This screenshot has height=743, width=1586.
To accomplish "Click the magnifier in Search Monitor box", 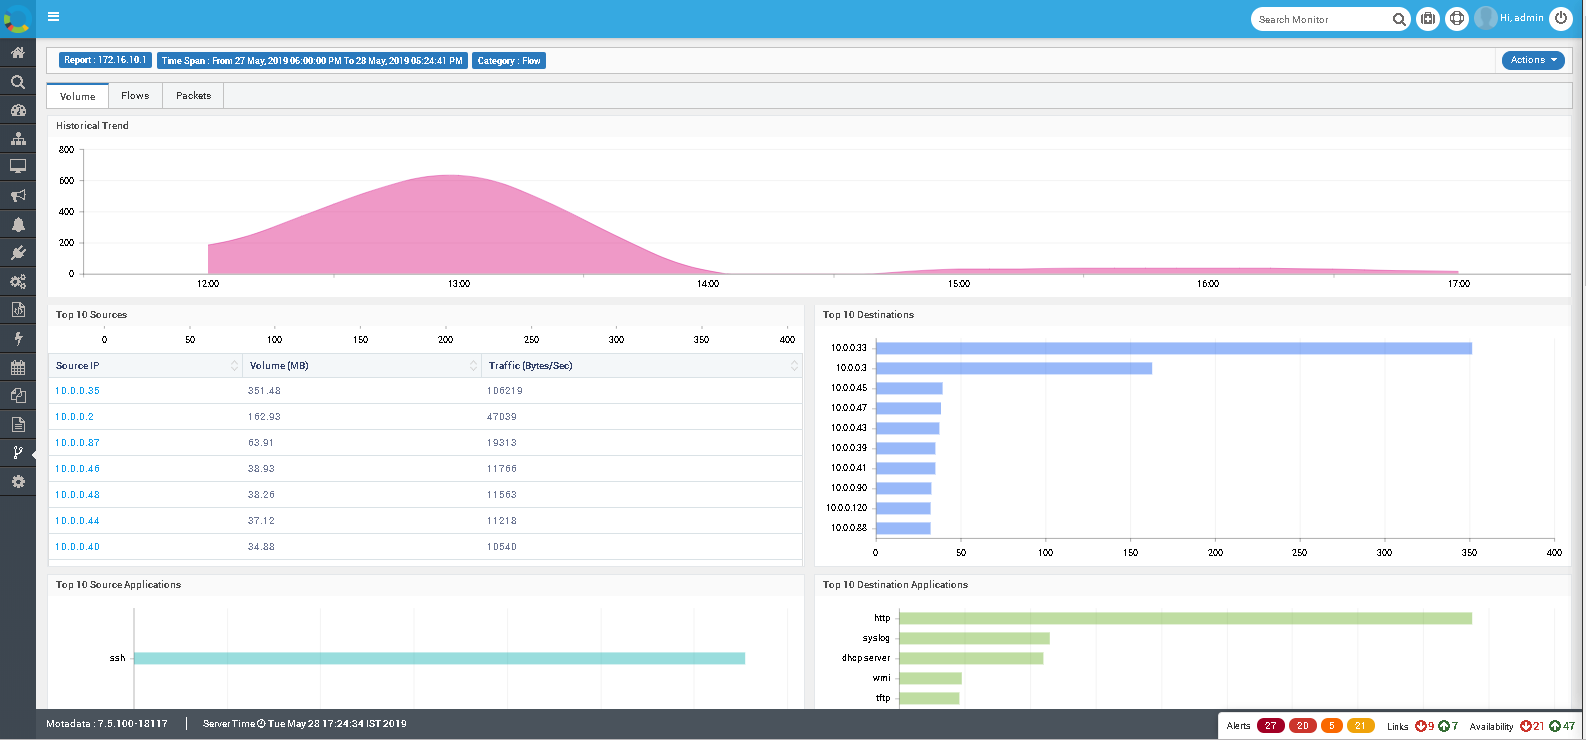I will point(1399,19).
